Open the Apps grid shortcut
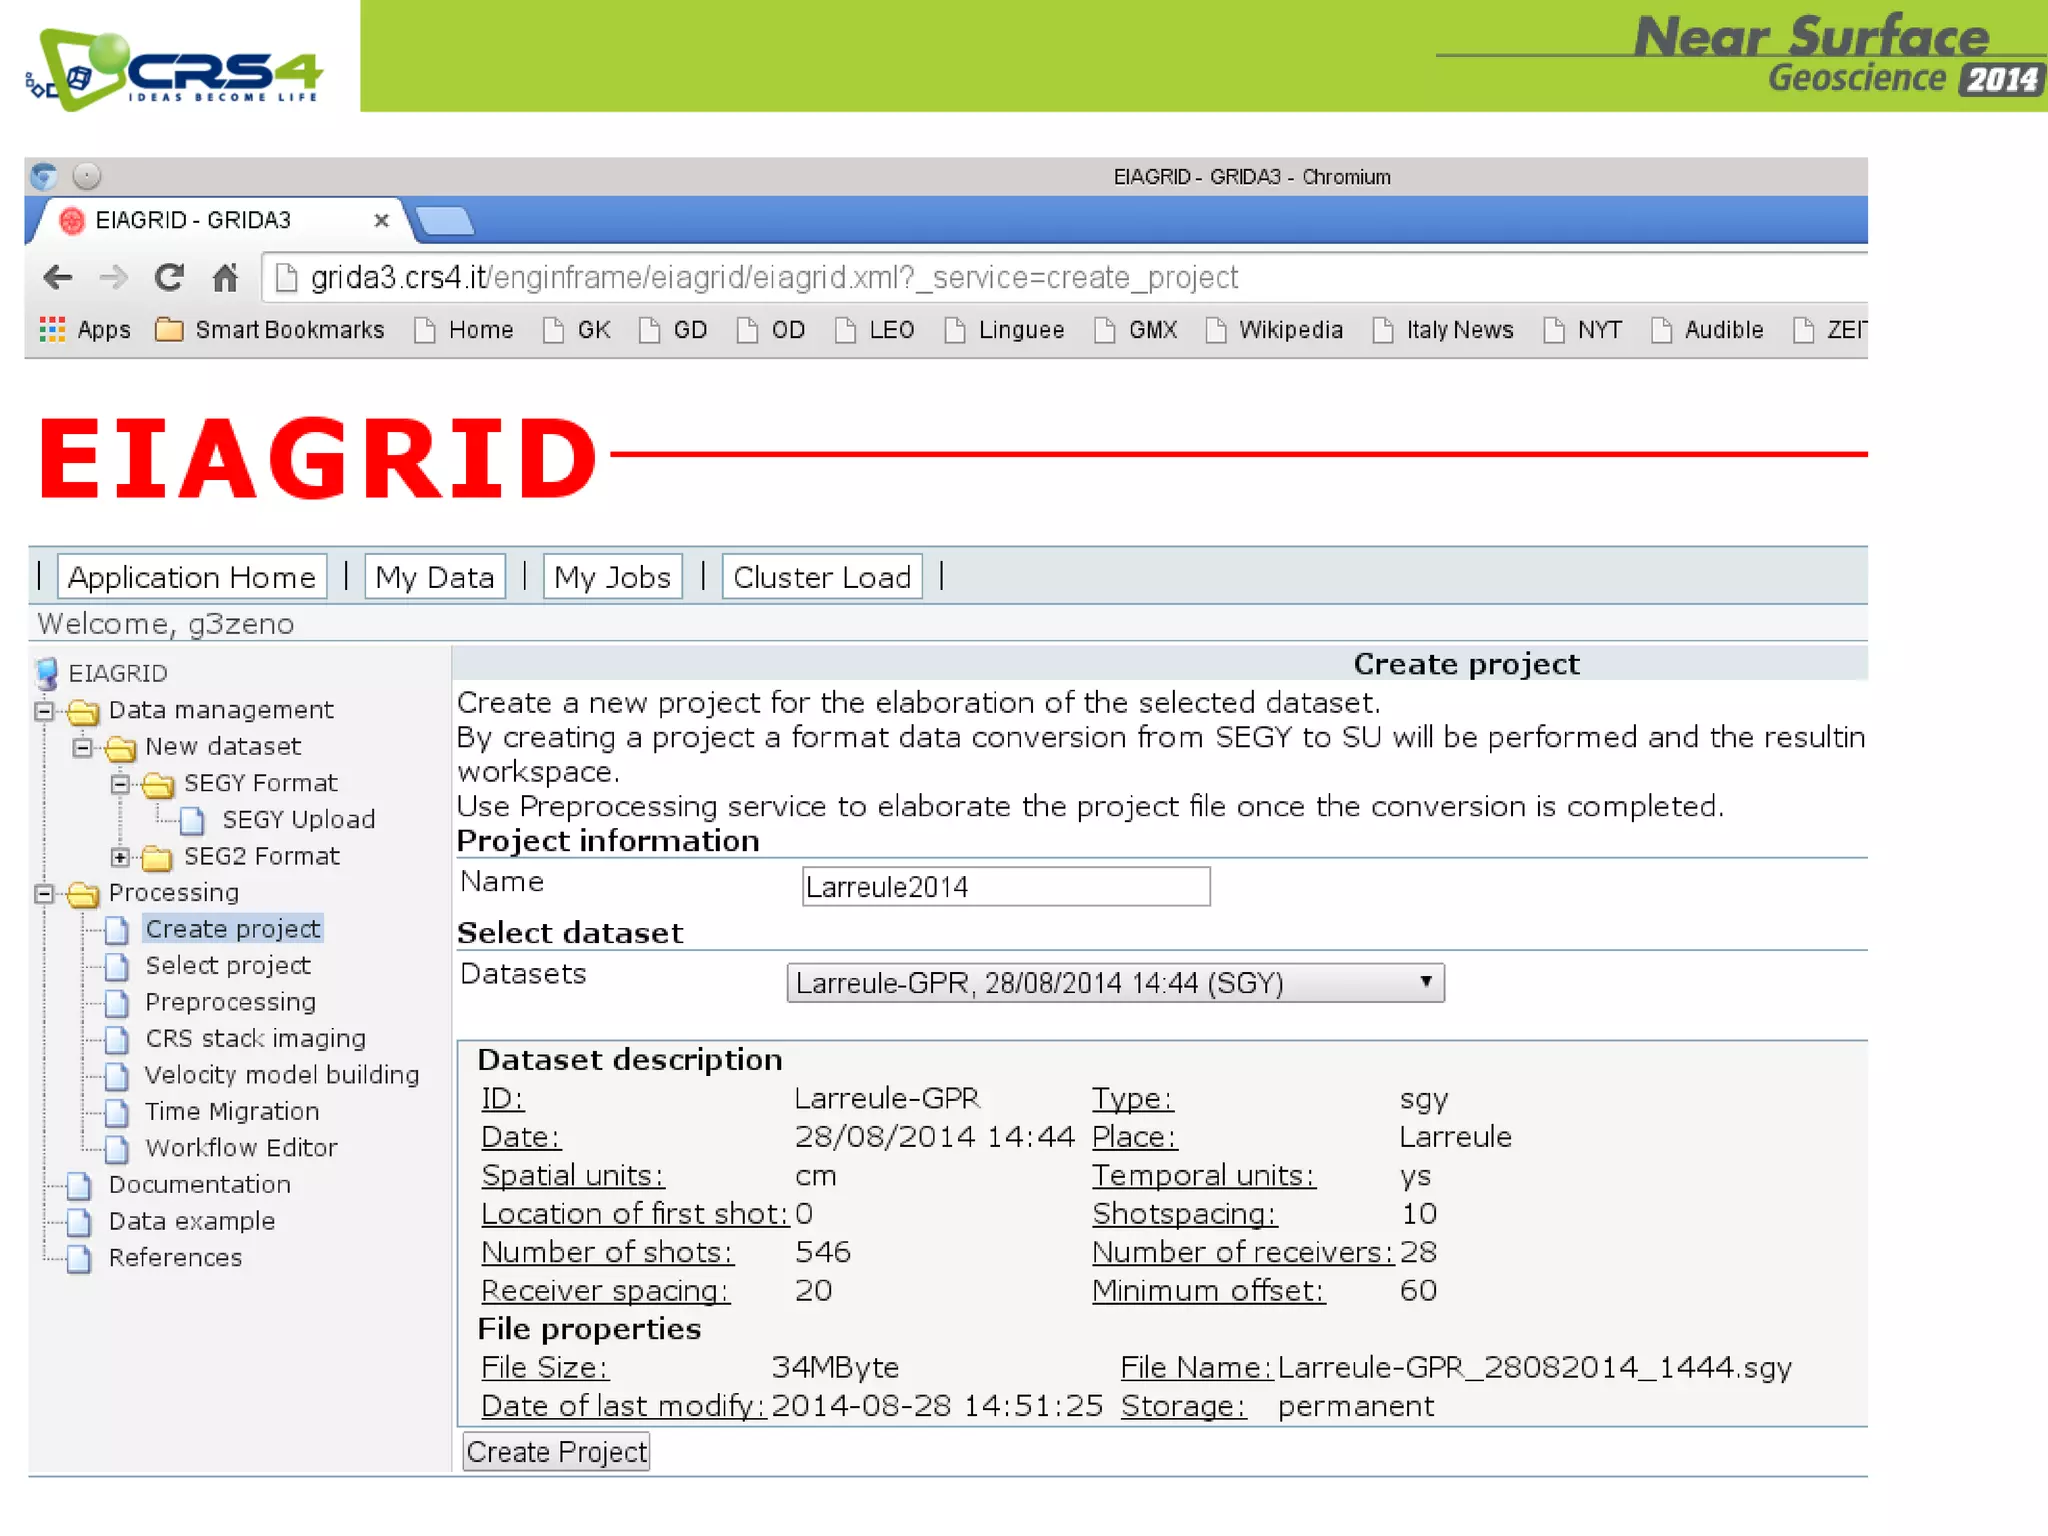 [85, 330]
